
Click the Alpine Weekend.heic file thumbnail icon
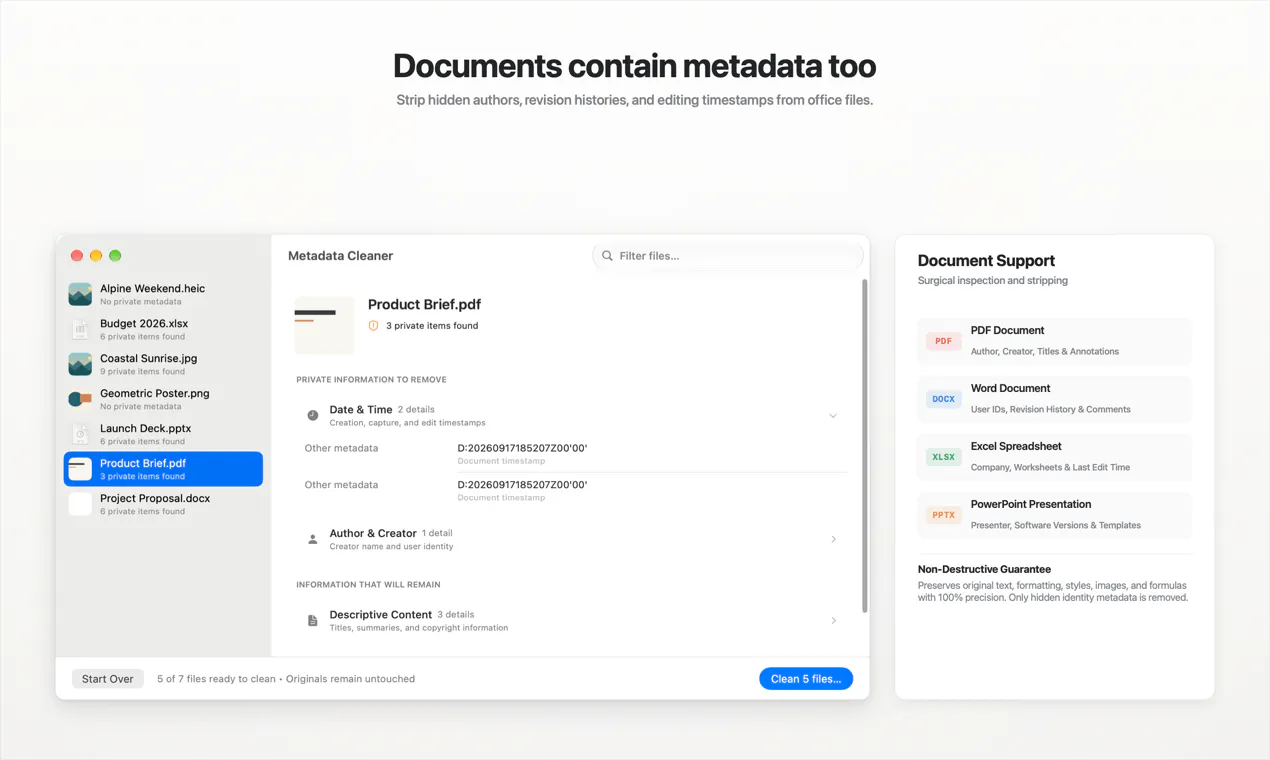click(x=80, y=294)
